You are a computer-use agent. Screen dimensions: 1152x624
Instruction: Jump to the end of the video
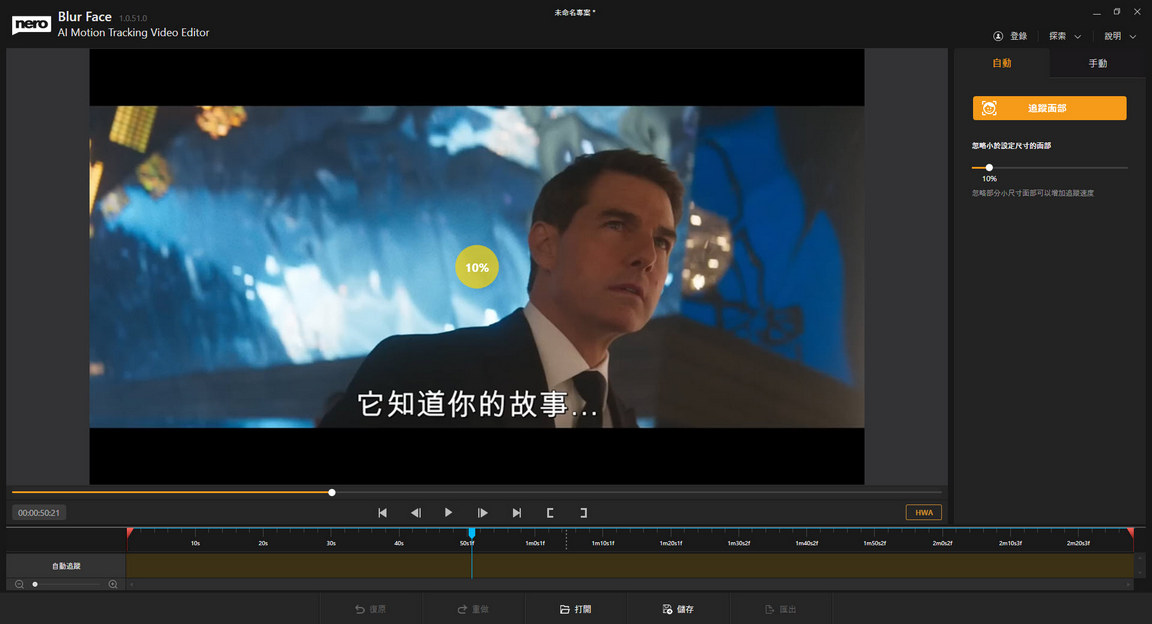516,513
